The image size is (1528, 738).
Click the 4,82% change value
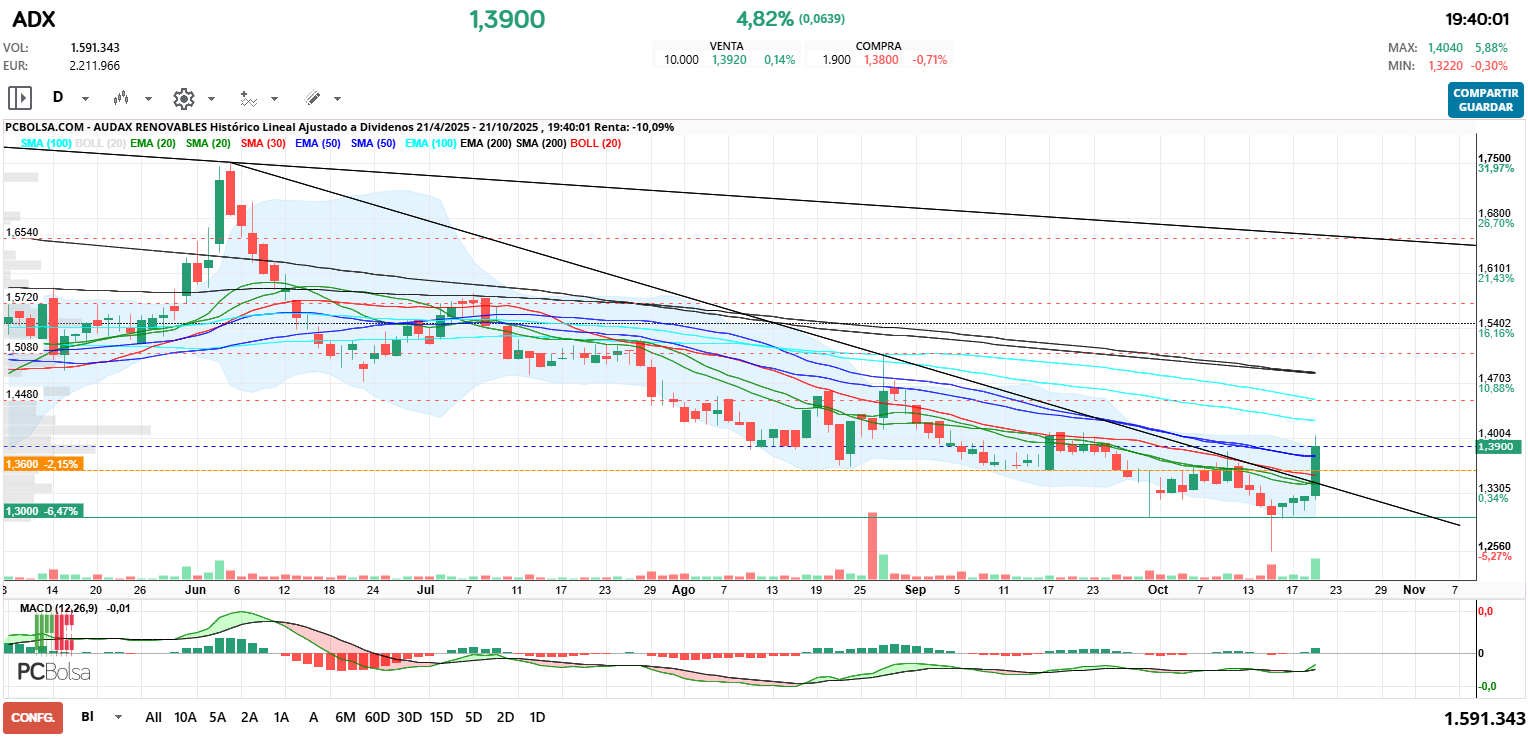tap(765, 19)
